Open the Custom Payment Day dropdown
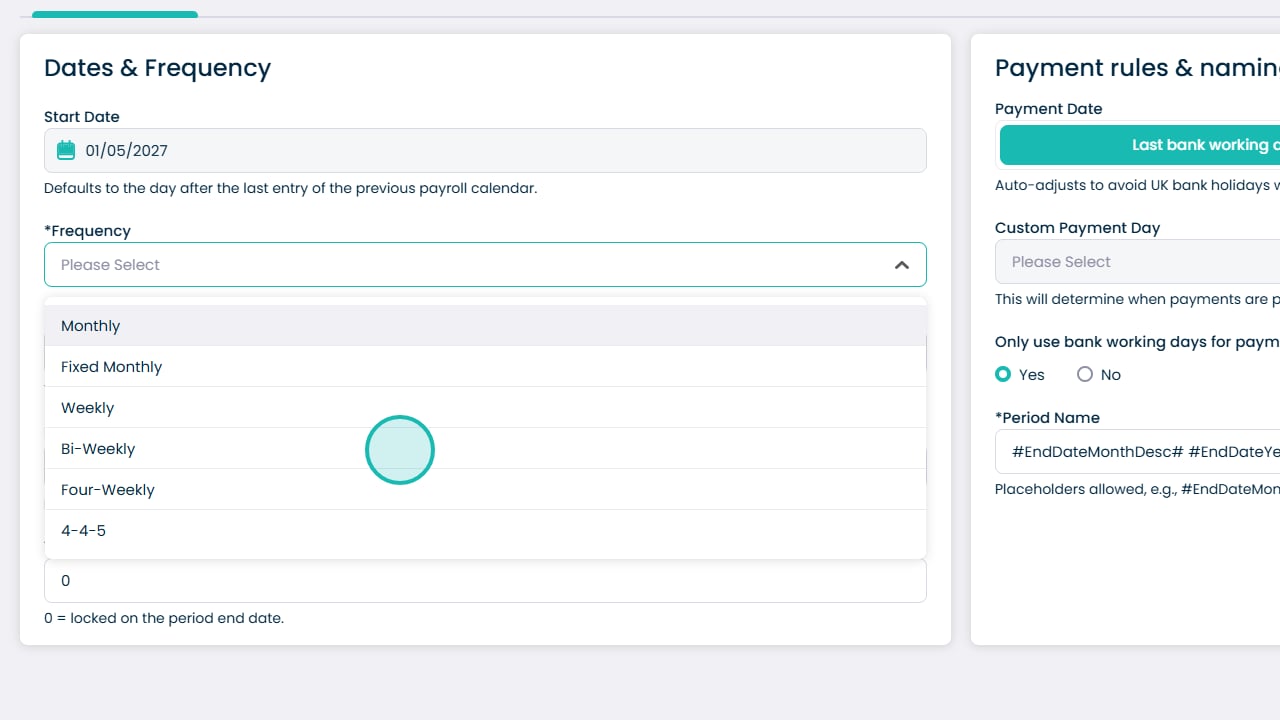Image resolution: width=1280 pixels, height=720 pixels. [1138, 262]
